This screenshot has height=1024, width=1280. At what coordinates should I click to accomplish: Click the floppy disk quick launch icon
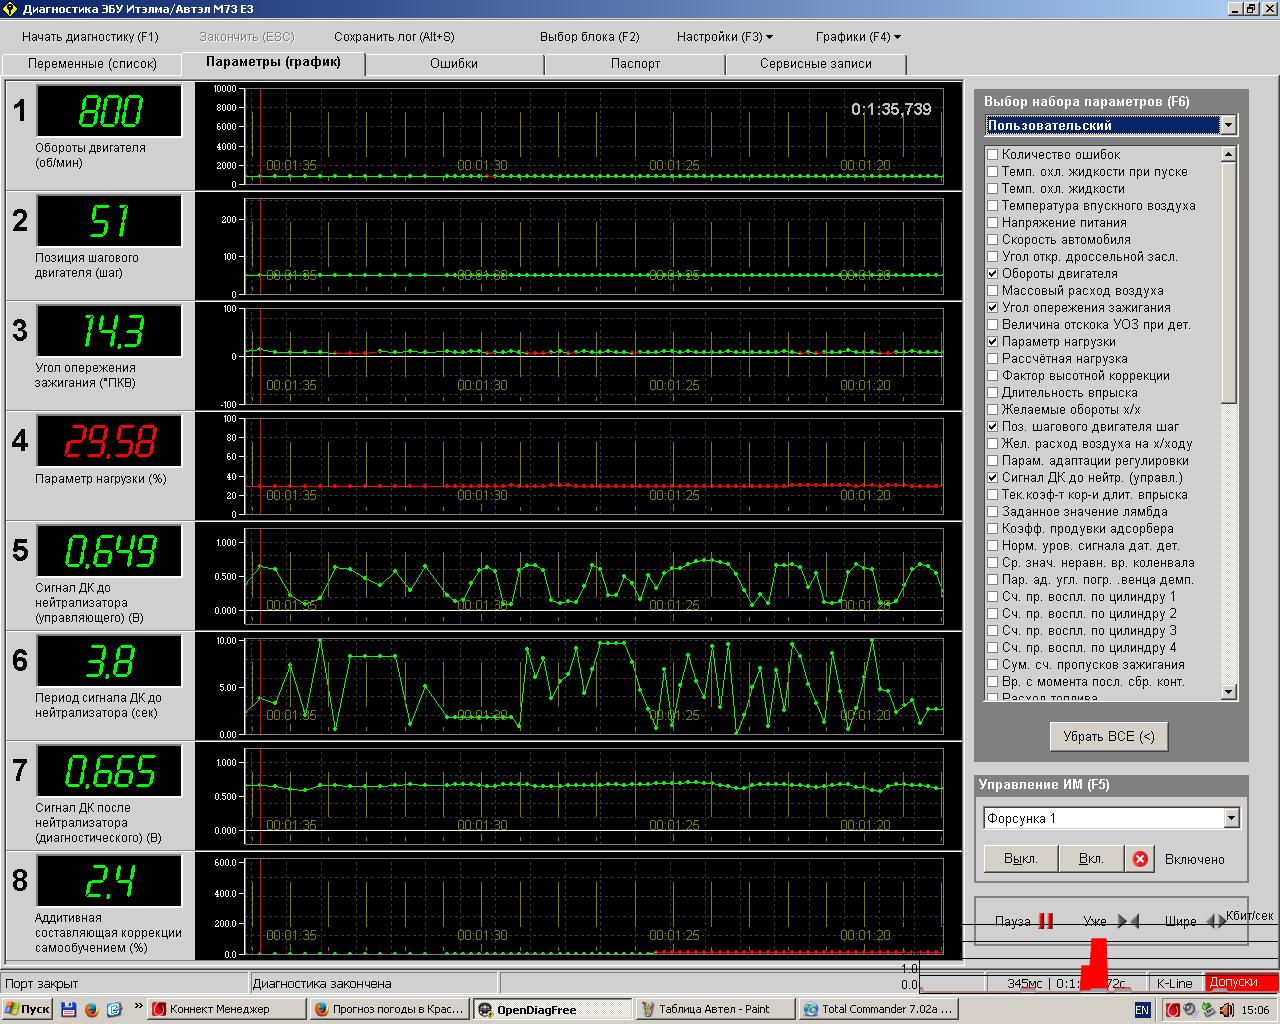click(x=69, y=1009)
